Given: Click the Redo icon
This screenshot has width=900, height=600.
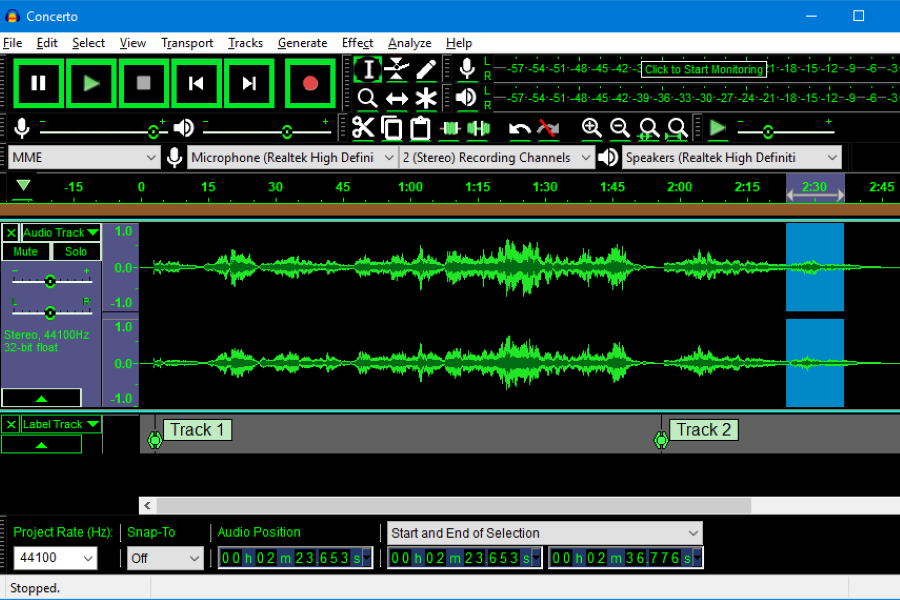Looking at the screenshot, I should coord(548,128).
